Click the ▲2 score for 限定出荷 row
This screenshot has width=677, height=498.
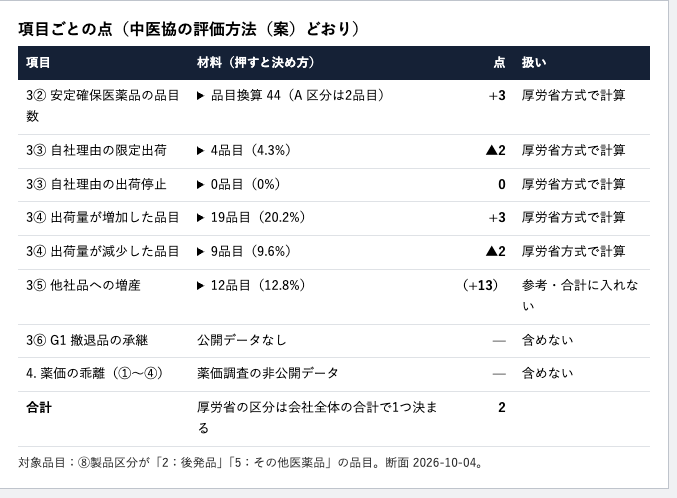point(496,150)
